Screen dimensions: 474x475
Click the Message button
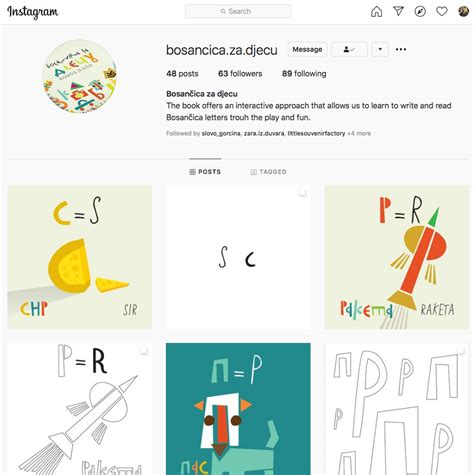[307, 49]
